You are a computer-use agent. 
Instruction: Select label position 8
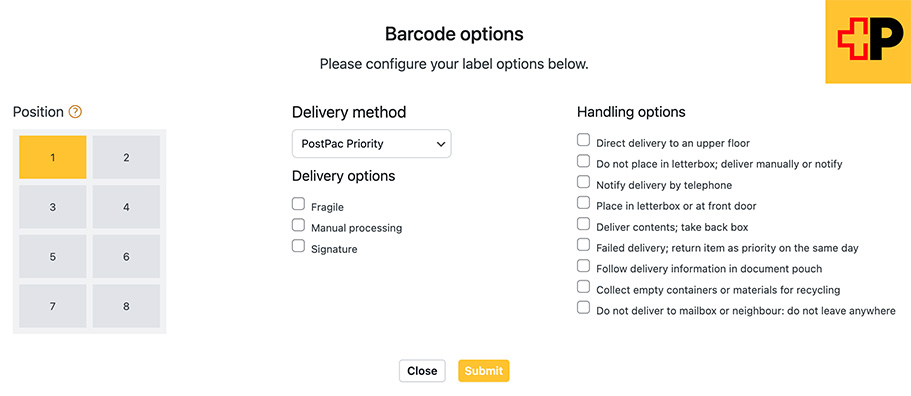126,306
